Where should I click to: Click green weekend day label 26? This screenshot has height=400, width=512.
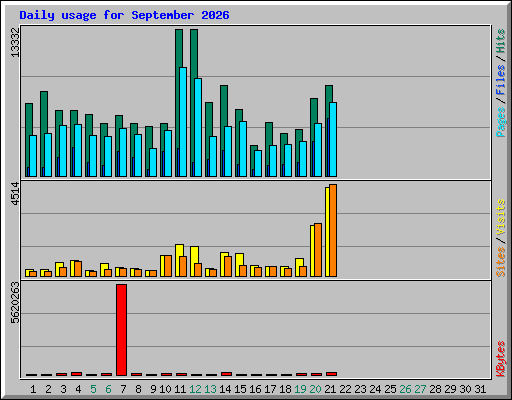tap(405, 389)
